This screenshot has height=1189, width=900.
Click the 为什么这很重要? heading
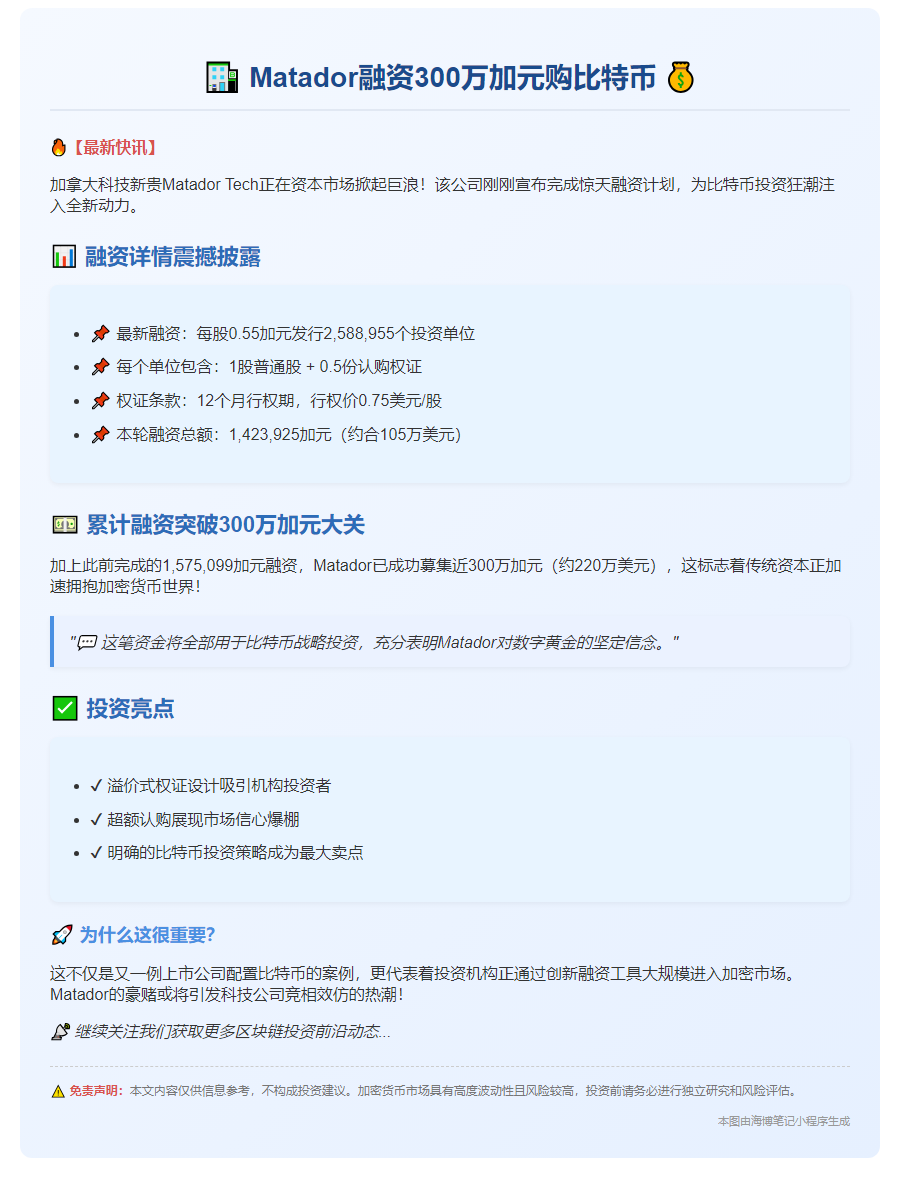tap(147, 935)
